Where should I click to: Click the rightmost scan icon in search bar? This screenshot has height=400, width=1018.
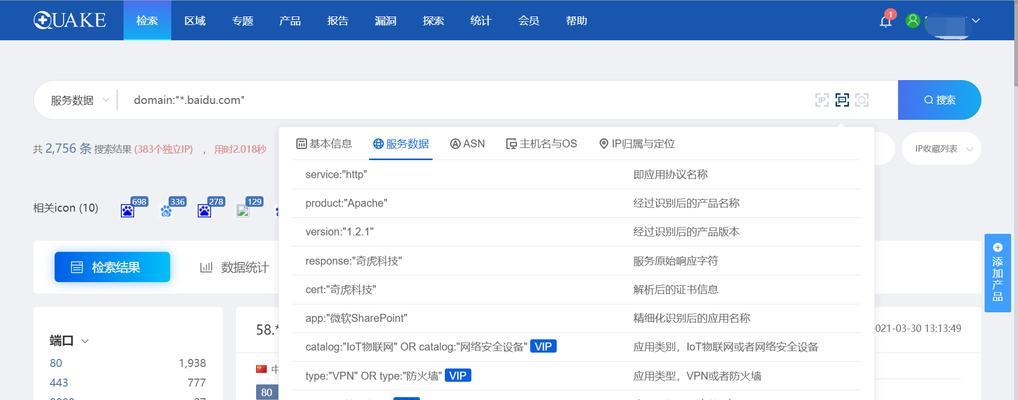(x=862, y=100)
